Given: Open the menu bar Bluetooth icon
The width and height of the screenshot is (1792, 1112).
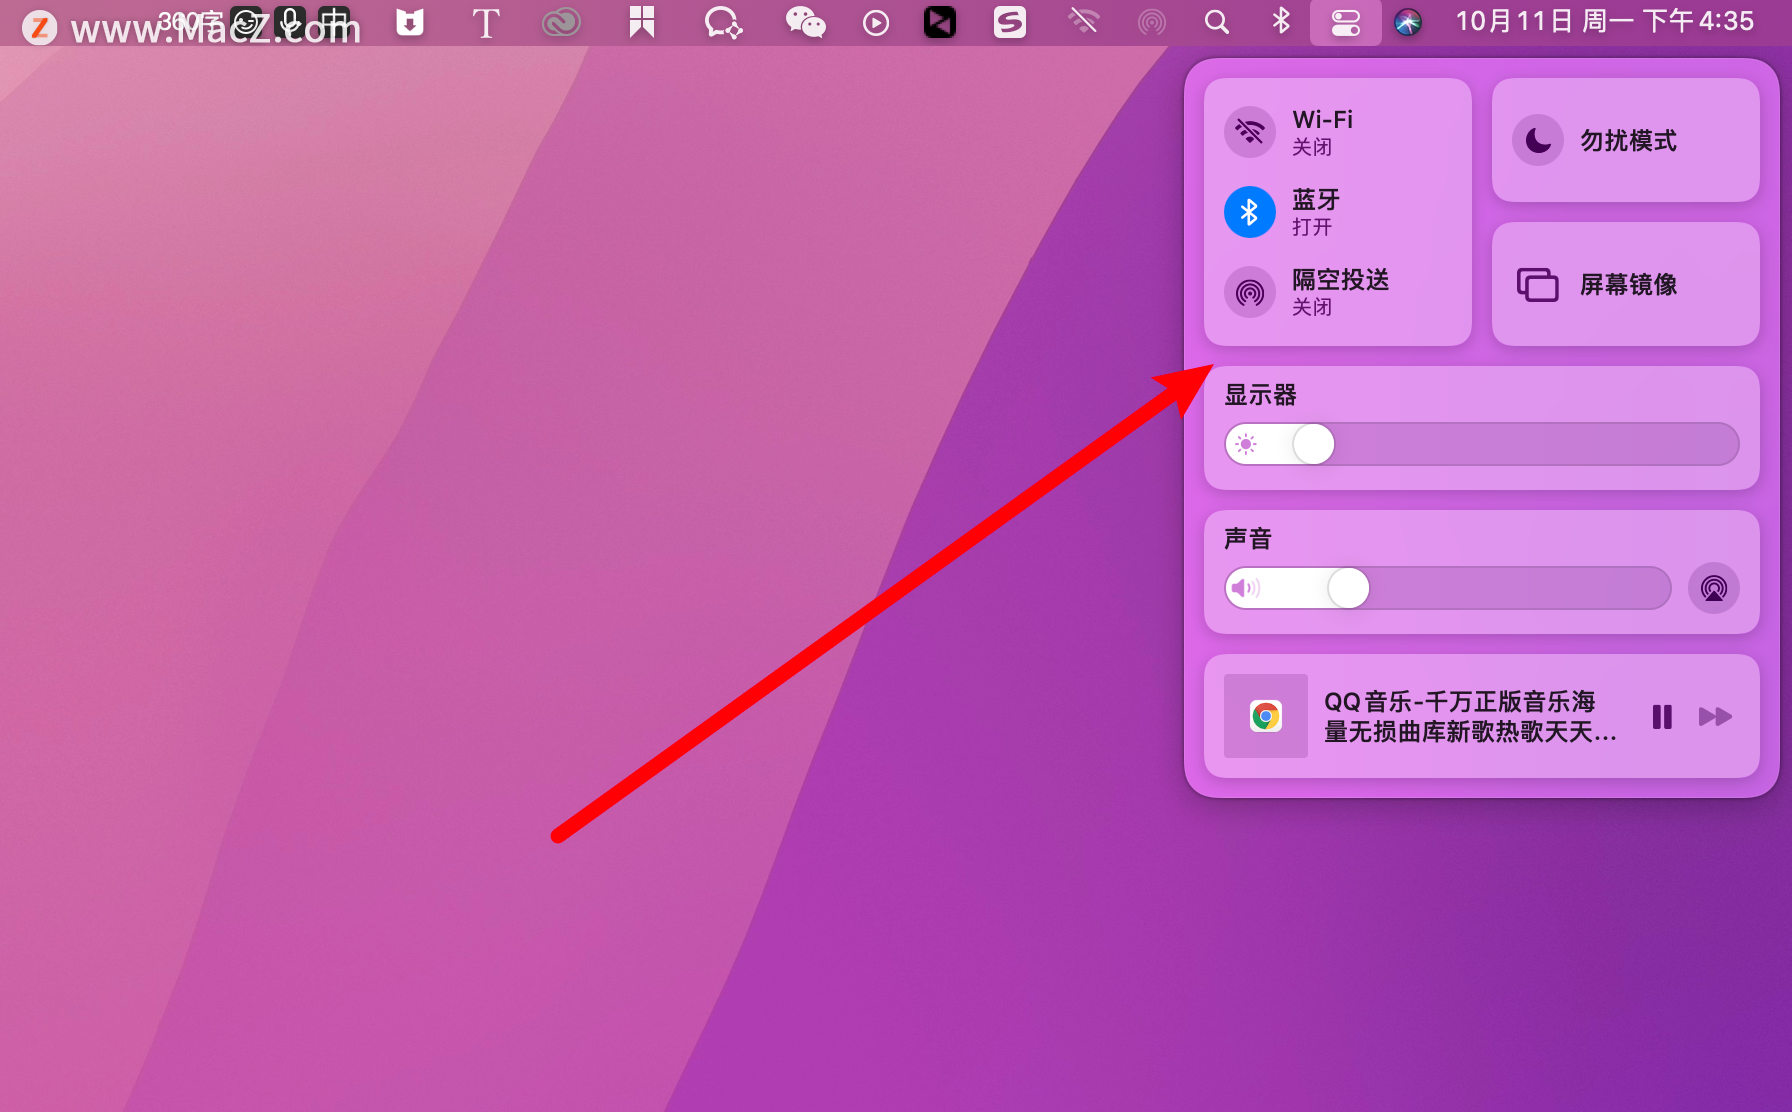Looking at the screenshot, I should tap(1281, 21).
